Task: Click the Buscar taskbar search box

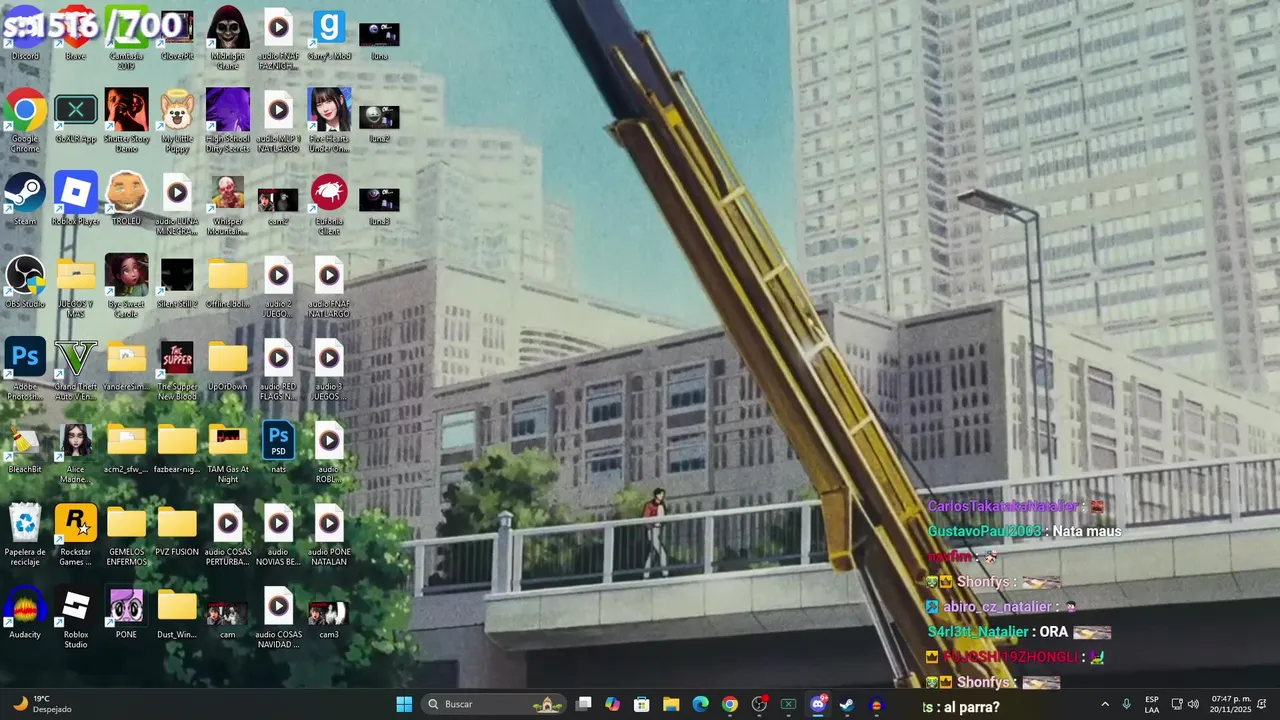Action: pos(495,704)
